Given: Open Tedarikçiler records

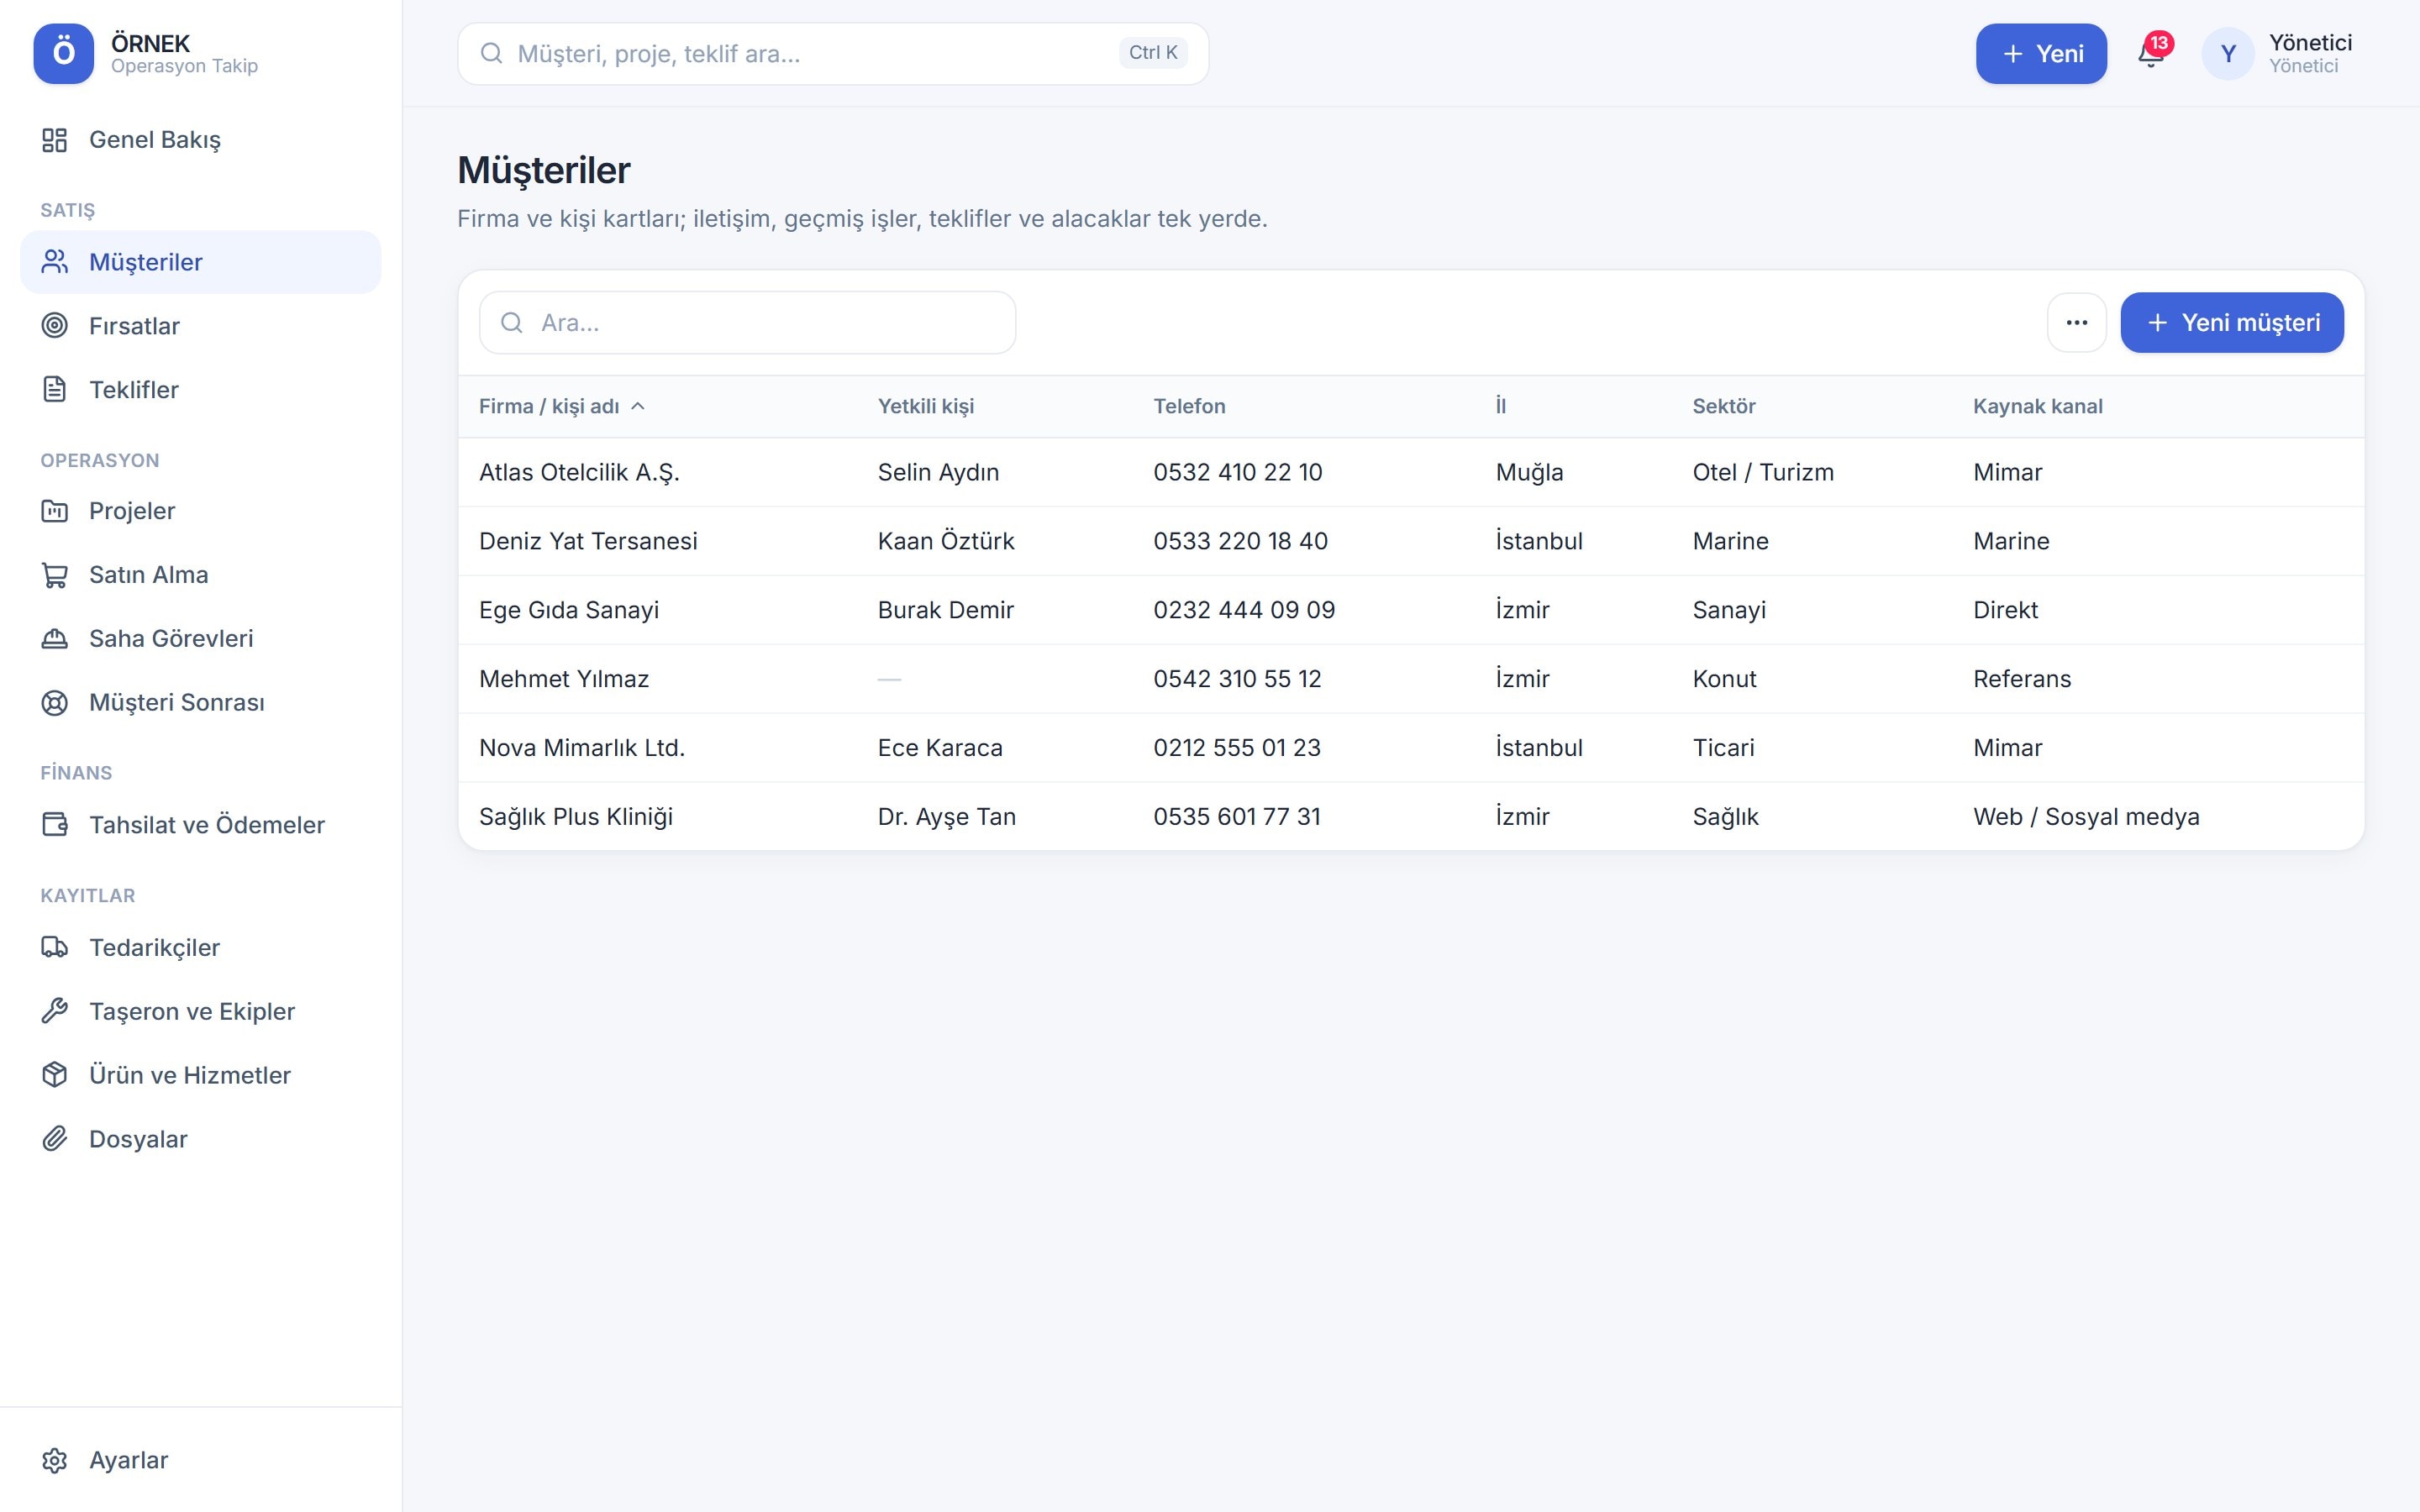Looking at the screenshot, I should 201,948.
